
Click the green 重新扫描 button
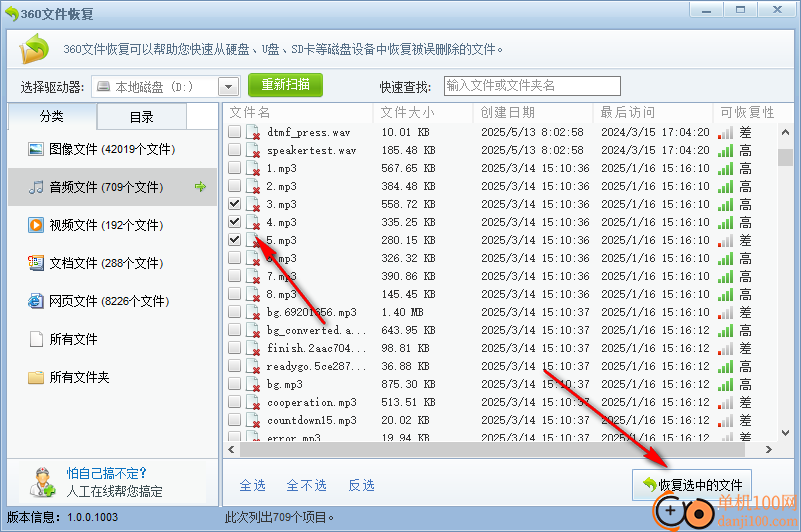pyautogui.click(x=286, y=85)
